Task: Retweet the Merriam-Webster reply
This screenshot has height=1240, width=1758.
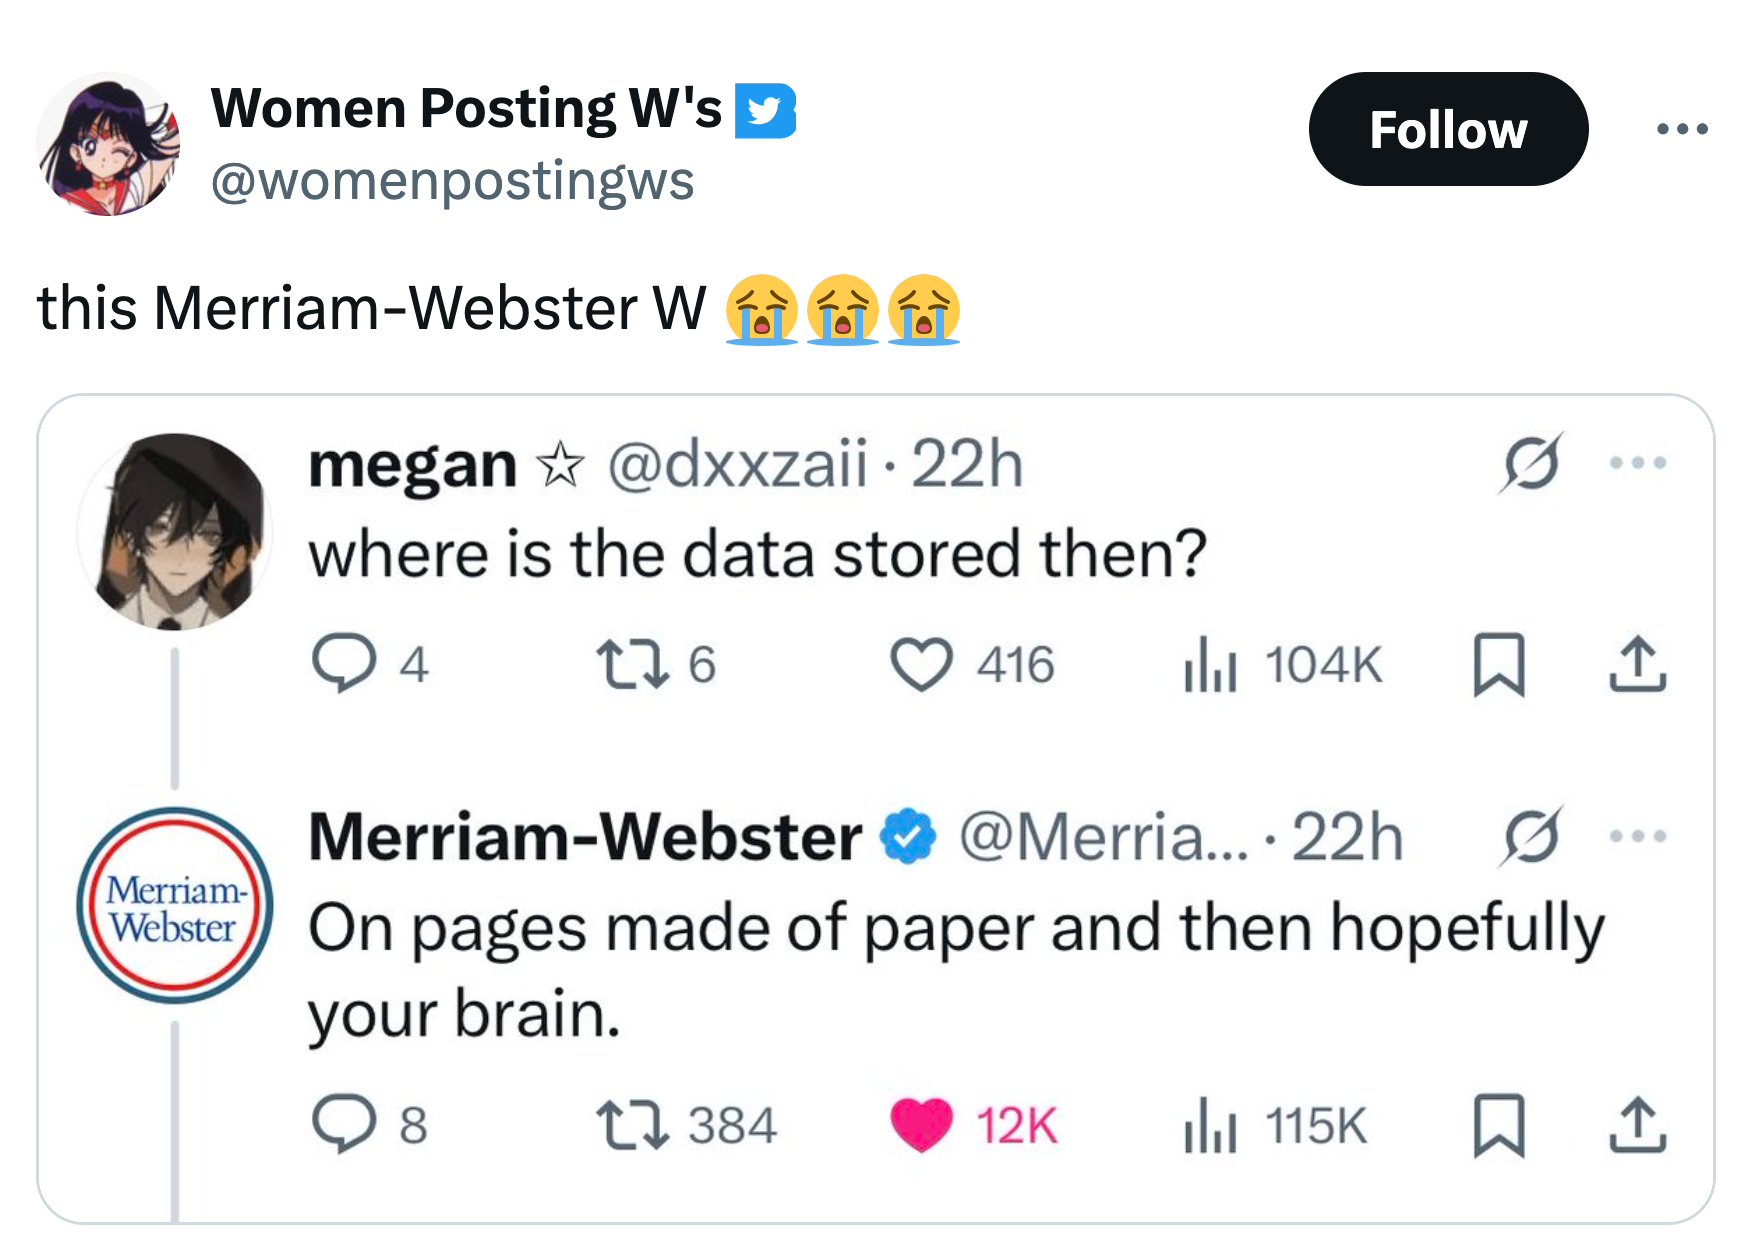Action: (x=632, y=1125)
